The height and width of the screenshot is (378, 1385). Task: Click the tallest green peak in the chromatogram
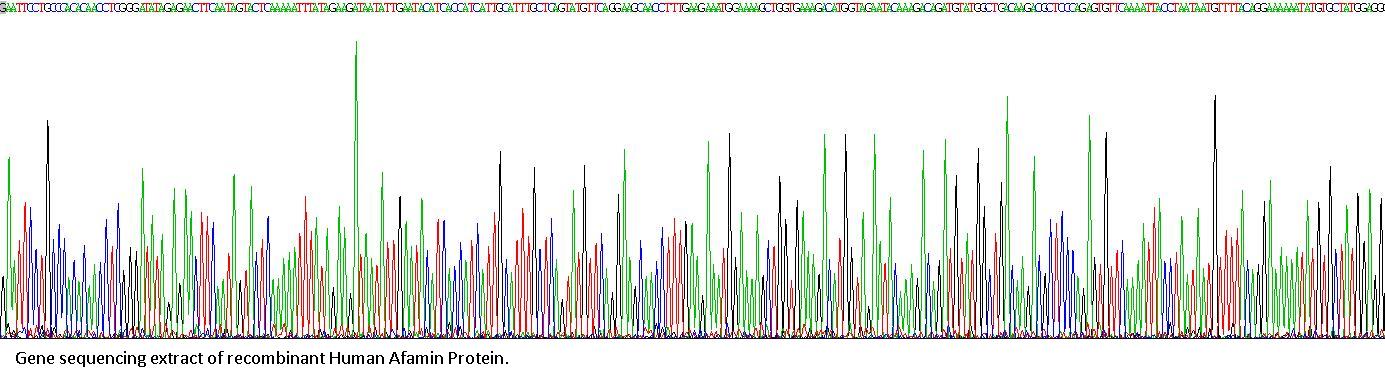point(356,185)
